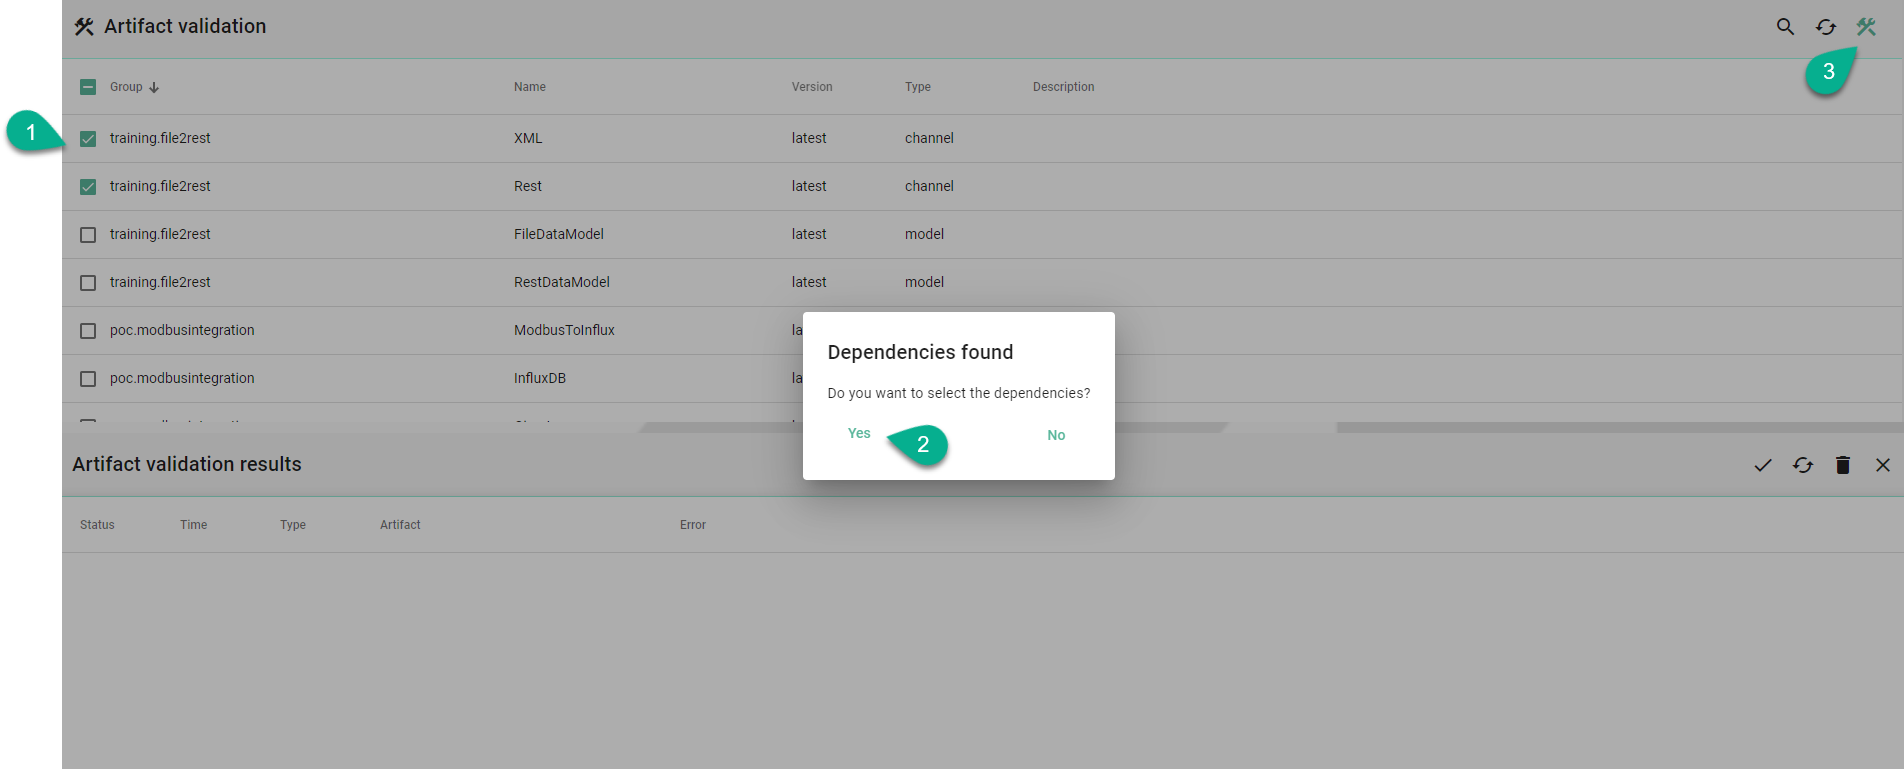Decline dependencies selection with No
This screenshot has width=1904, height=769.
tap(1056, 435)
